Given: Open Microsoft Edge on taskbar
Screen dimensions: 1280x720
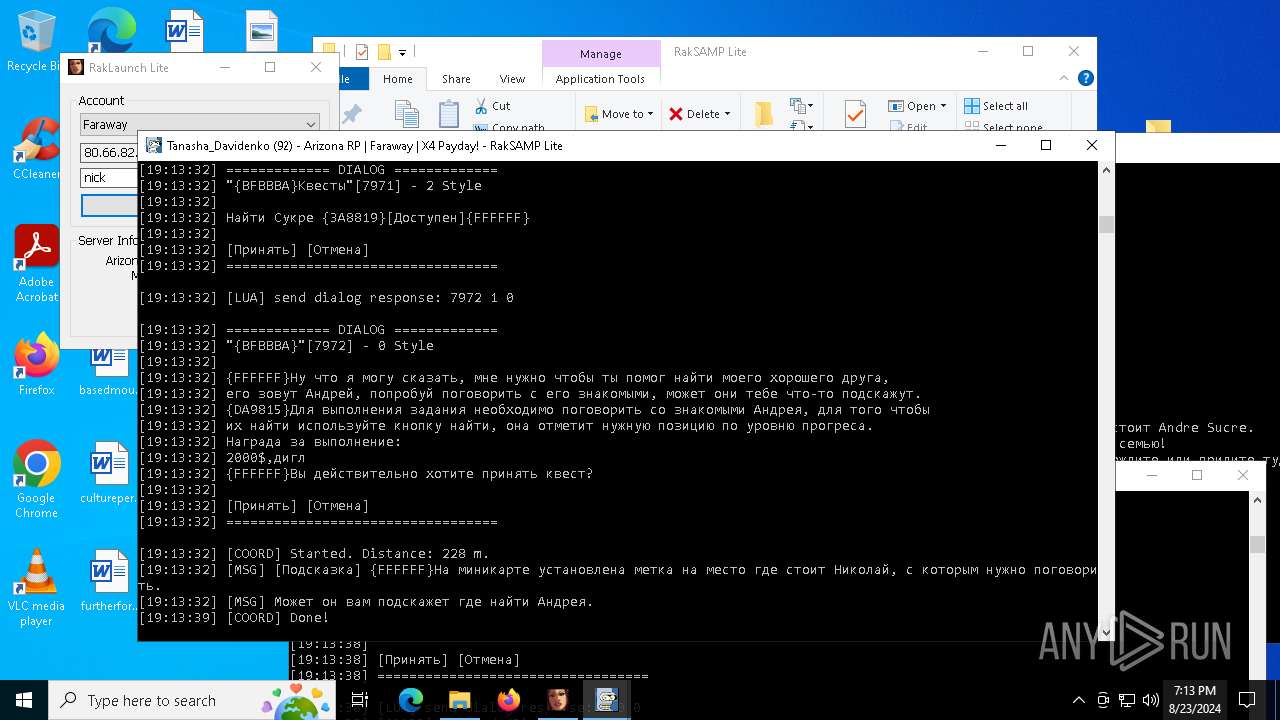Looking at the screenshot, I should tap(411, 700).
